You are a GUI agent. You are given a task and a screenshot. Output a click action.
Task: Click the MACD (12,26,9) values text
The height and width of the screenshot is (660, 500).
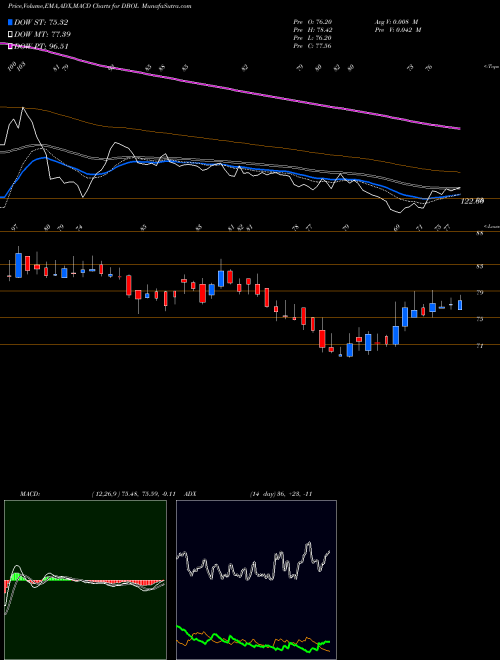[133, 494]
